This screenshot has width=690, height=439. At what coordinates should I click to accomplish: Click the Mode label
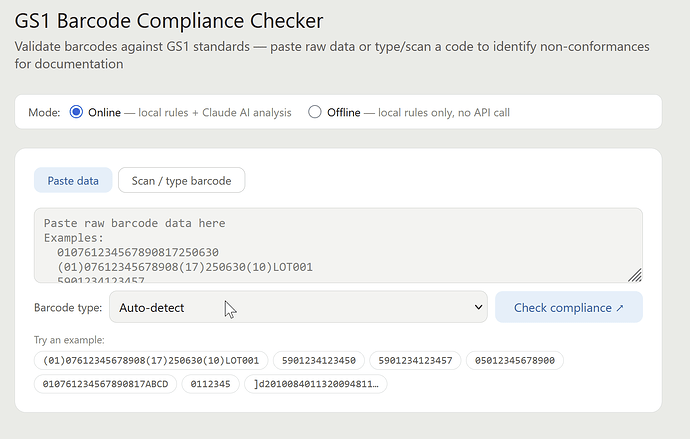click(x=44, y=113)
